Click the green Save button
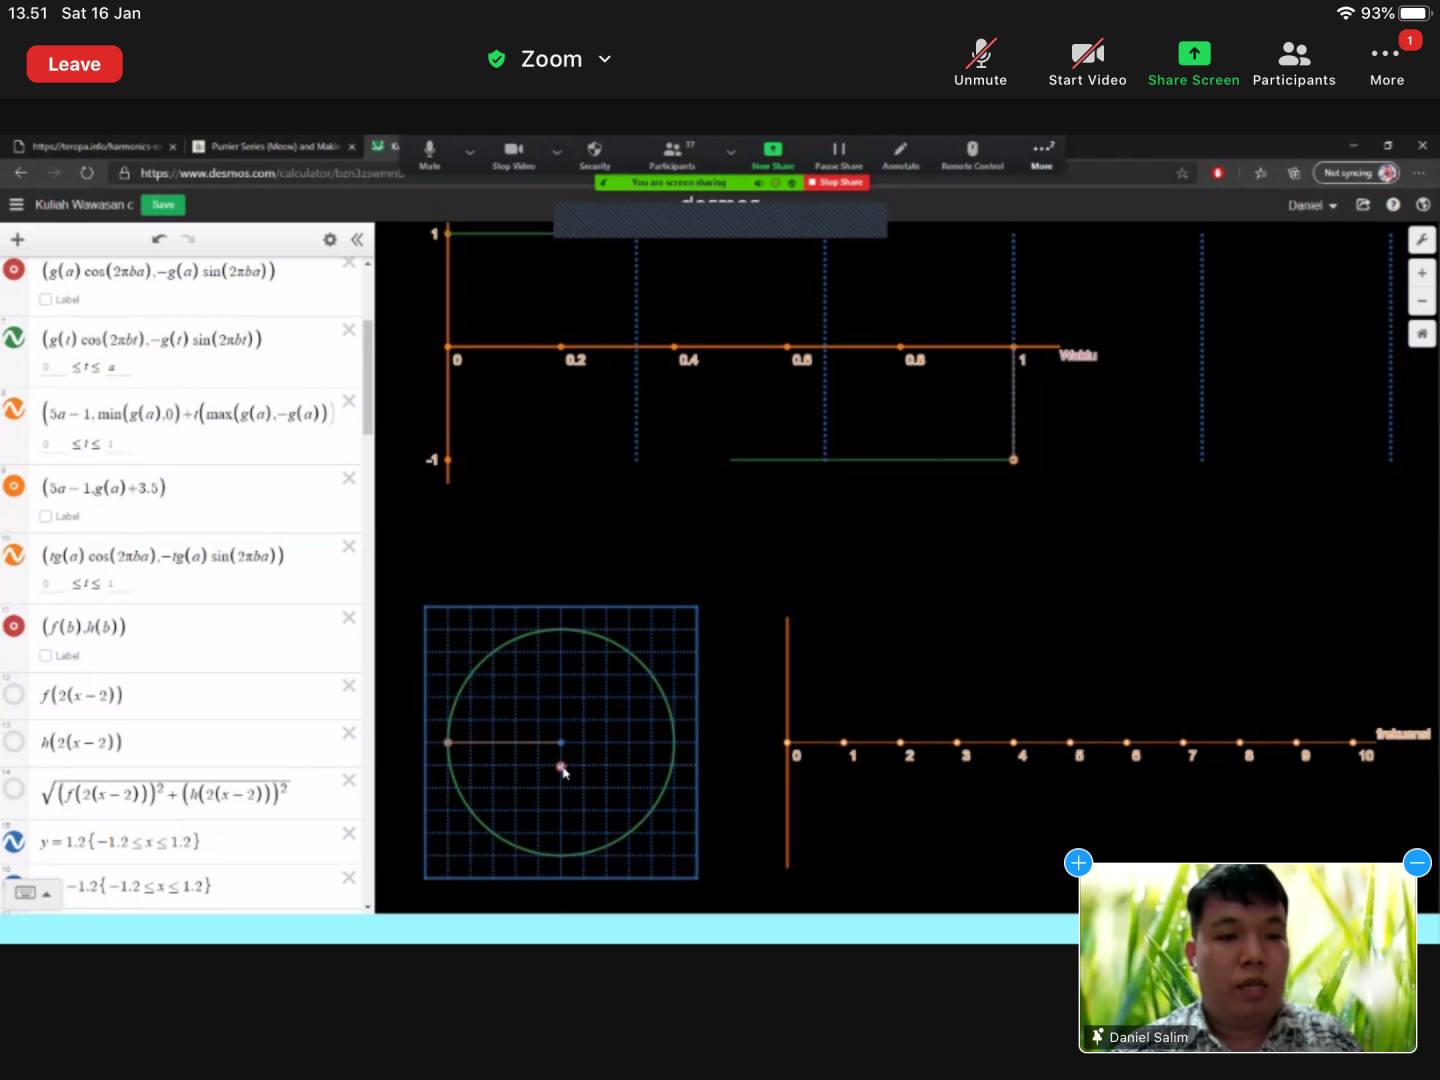1440x1080 pixels. click(x=163, y=205)
